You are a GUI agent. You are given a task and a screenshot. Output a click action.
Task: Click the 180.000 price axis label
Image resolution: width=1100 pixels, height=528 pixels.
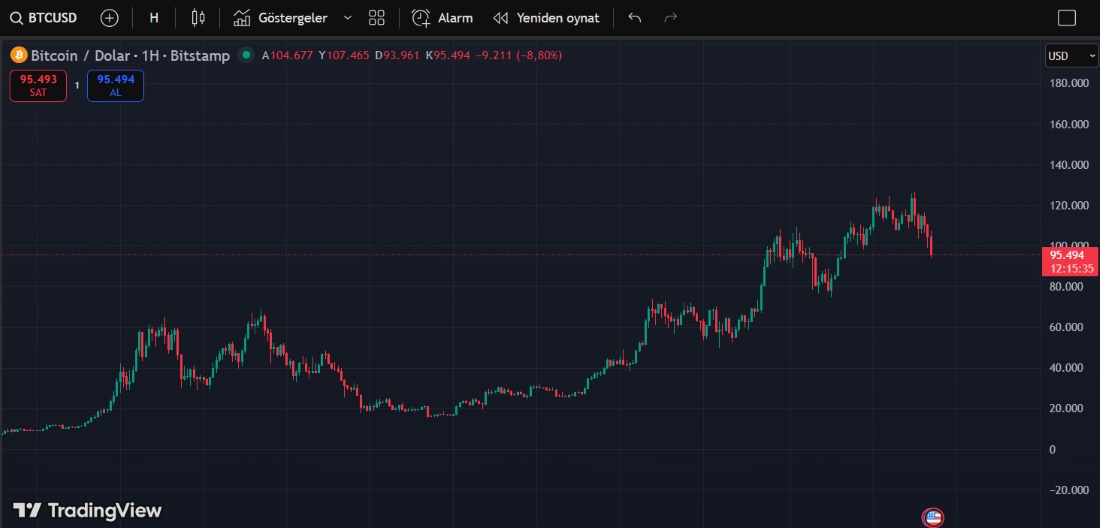pyautogui.click(x=1071, y=83)
